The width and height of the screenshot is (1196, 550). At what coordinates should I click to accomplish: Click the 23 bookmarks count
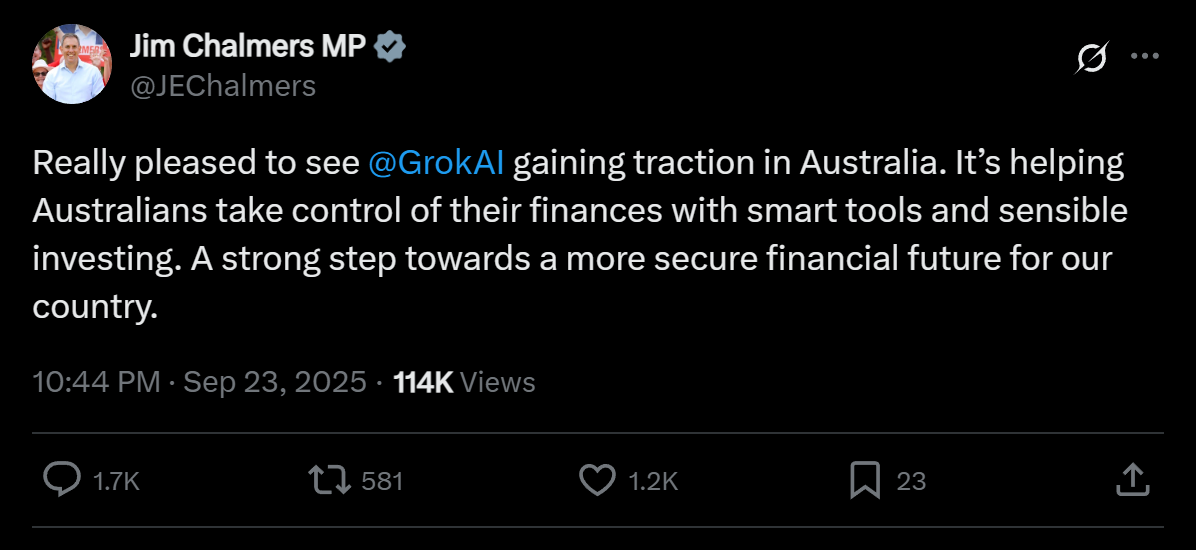911,481
